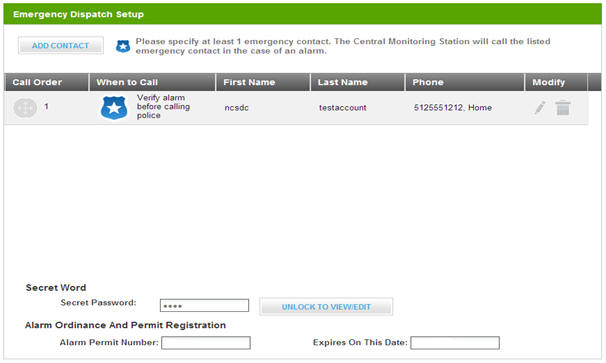Click the pencil edit icon for ncsdc
The image size is (606, 363).
coord(540,107)
